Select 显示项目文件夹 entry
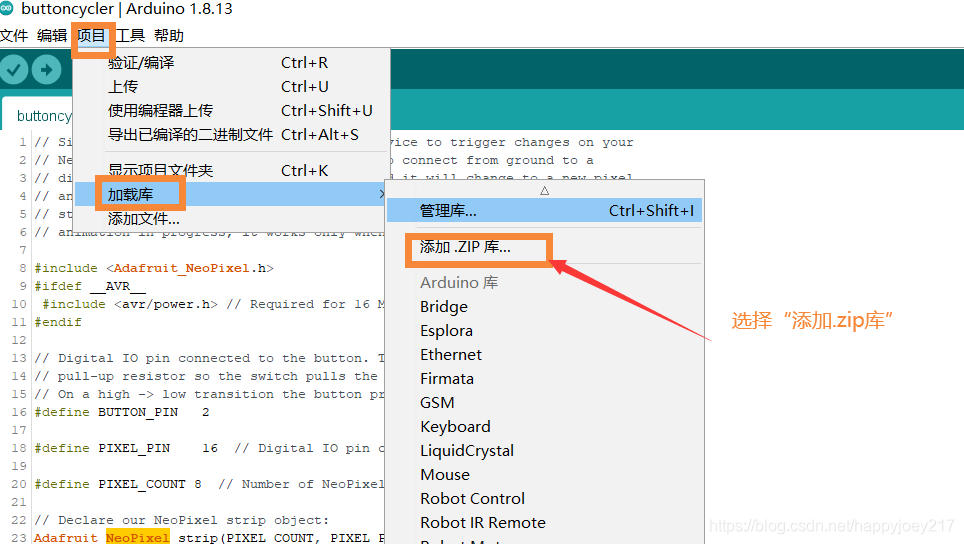 pos(231,170)
